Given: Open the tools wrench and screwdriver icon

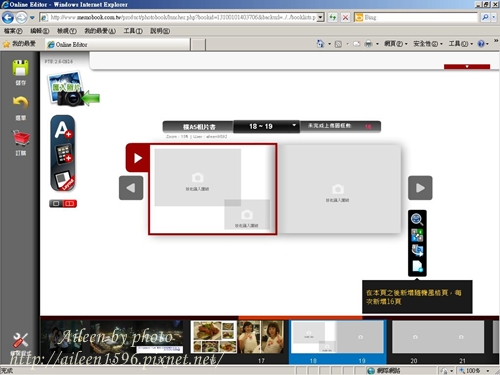Looking at the screenshot, I should (20, 340).
